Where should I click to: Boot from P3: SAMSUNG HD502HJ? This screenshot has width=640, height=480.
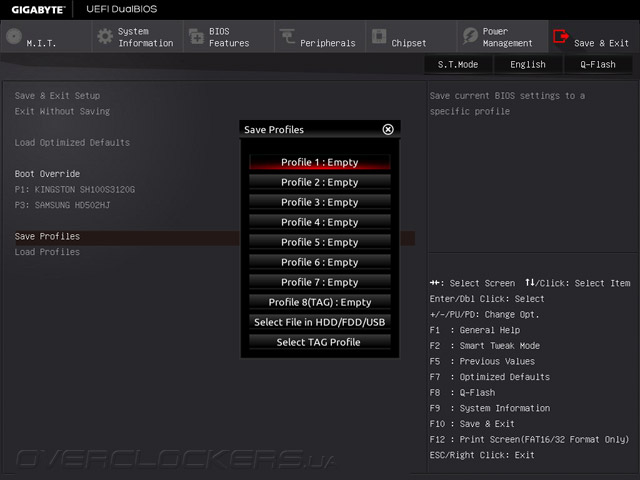tap(62, 205)
